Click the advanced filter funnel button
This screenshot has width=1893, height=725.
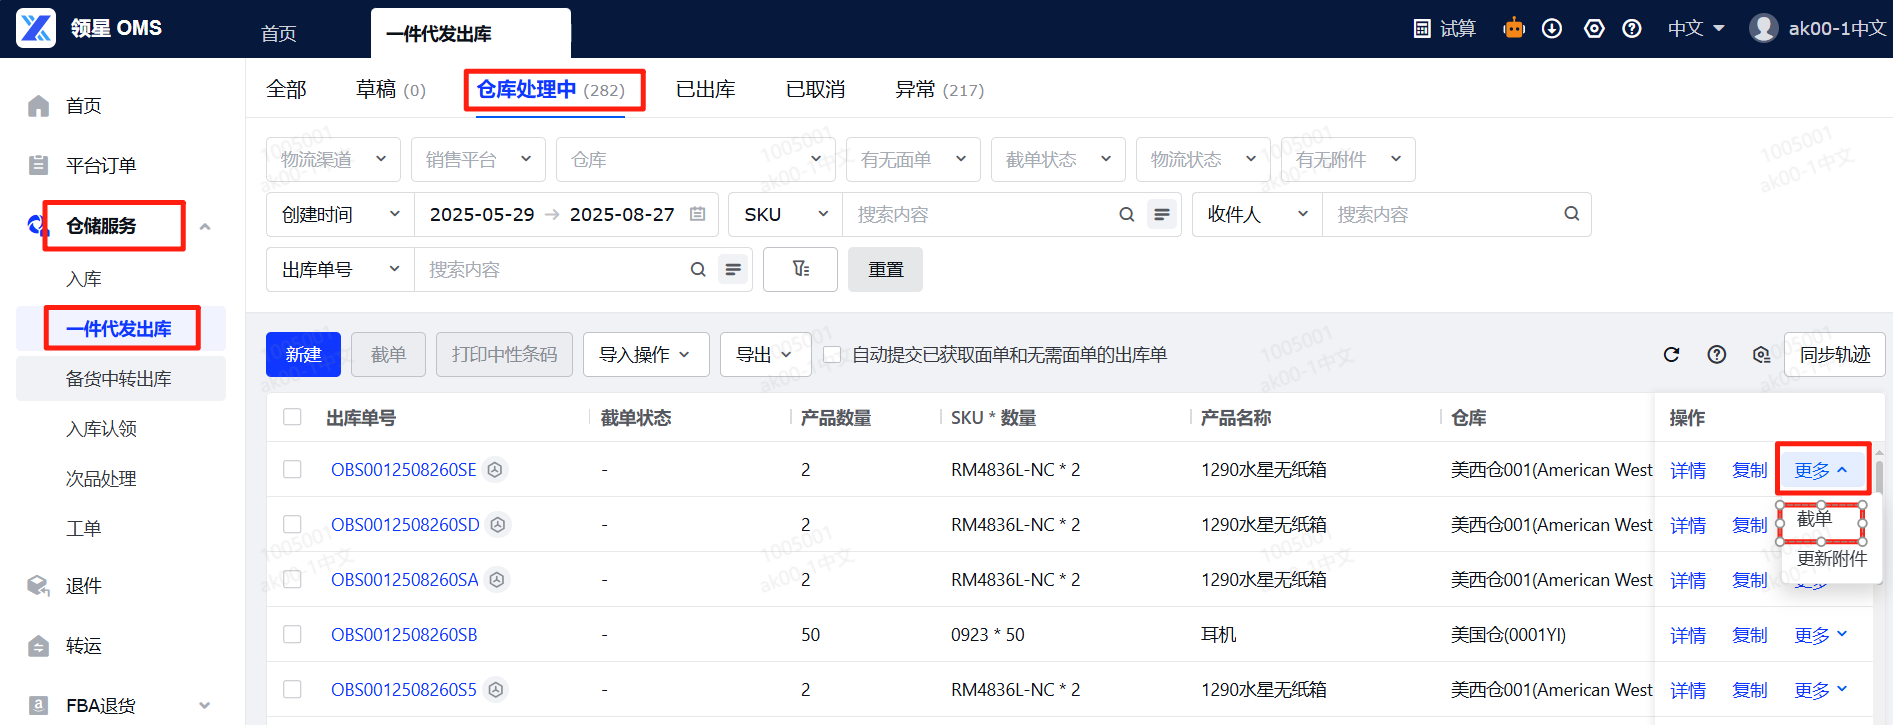pyautogui.click(x=800, y=269)
